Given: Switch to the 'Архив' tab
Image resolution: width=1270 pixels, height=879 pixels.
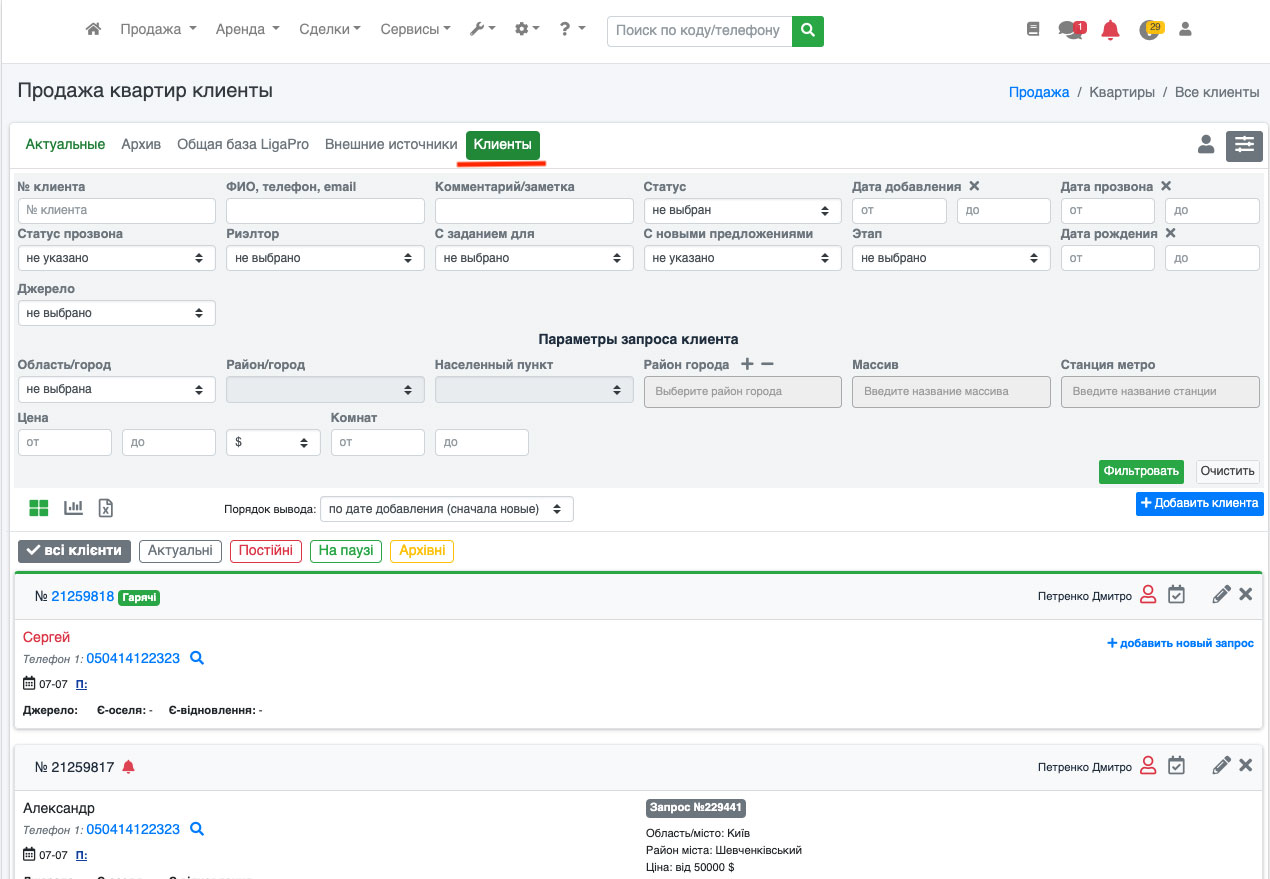Looking at the screenshot, I should point(141,145).
